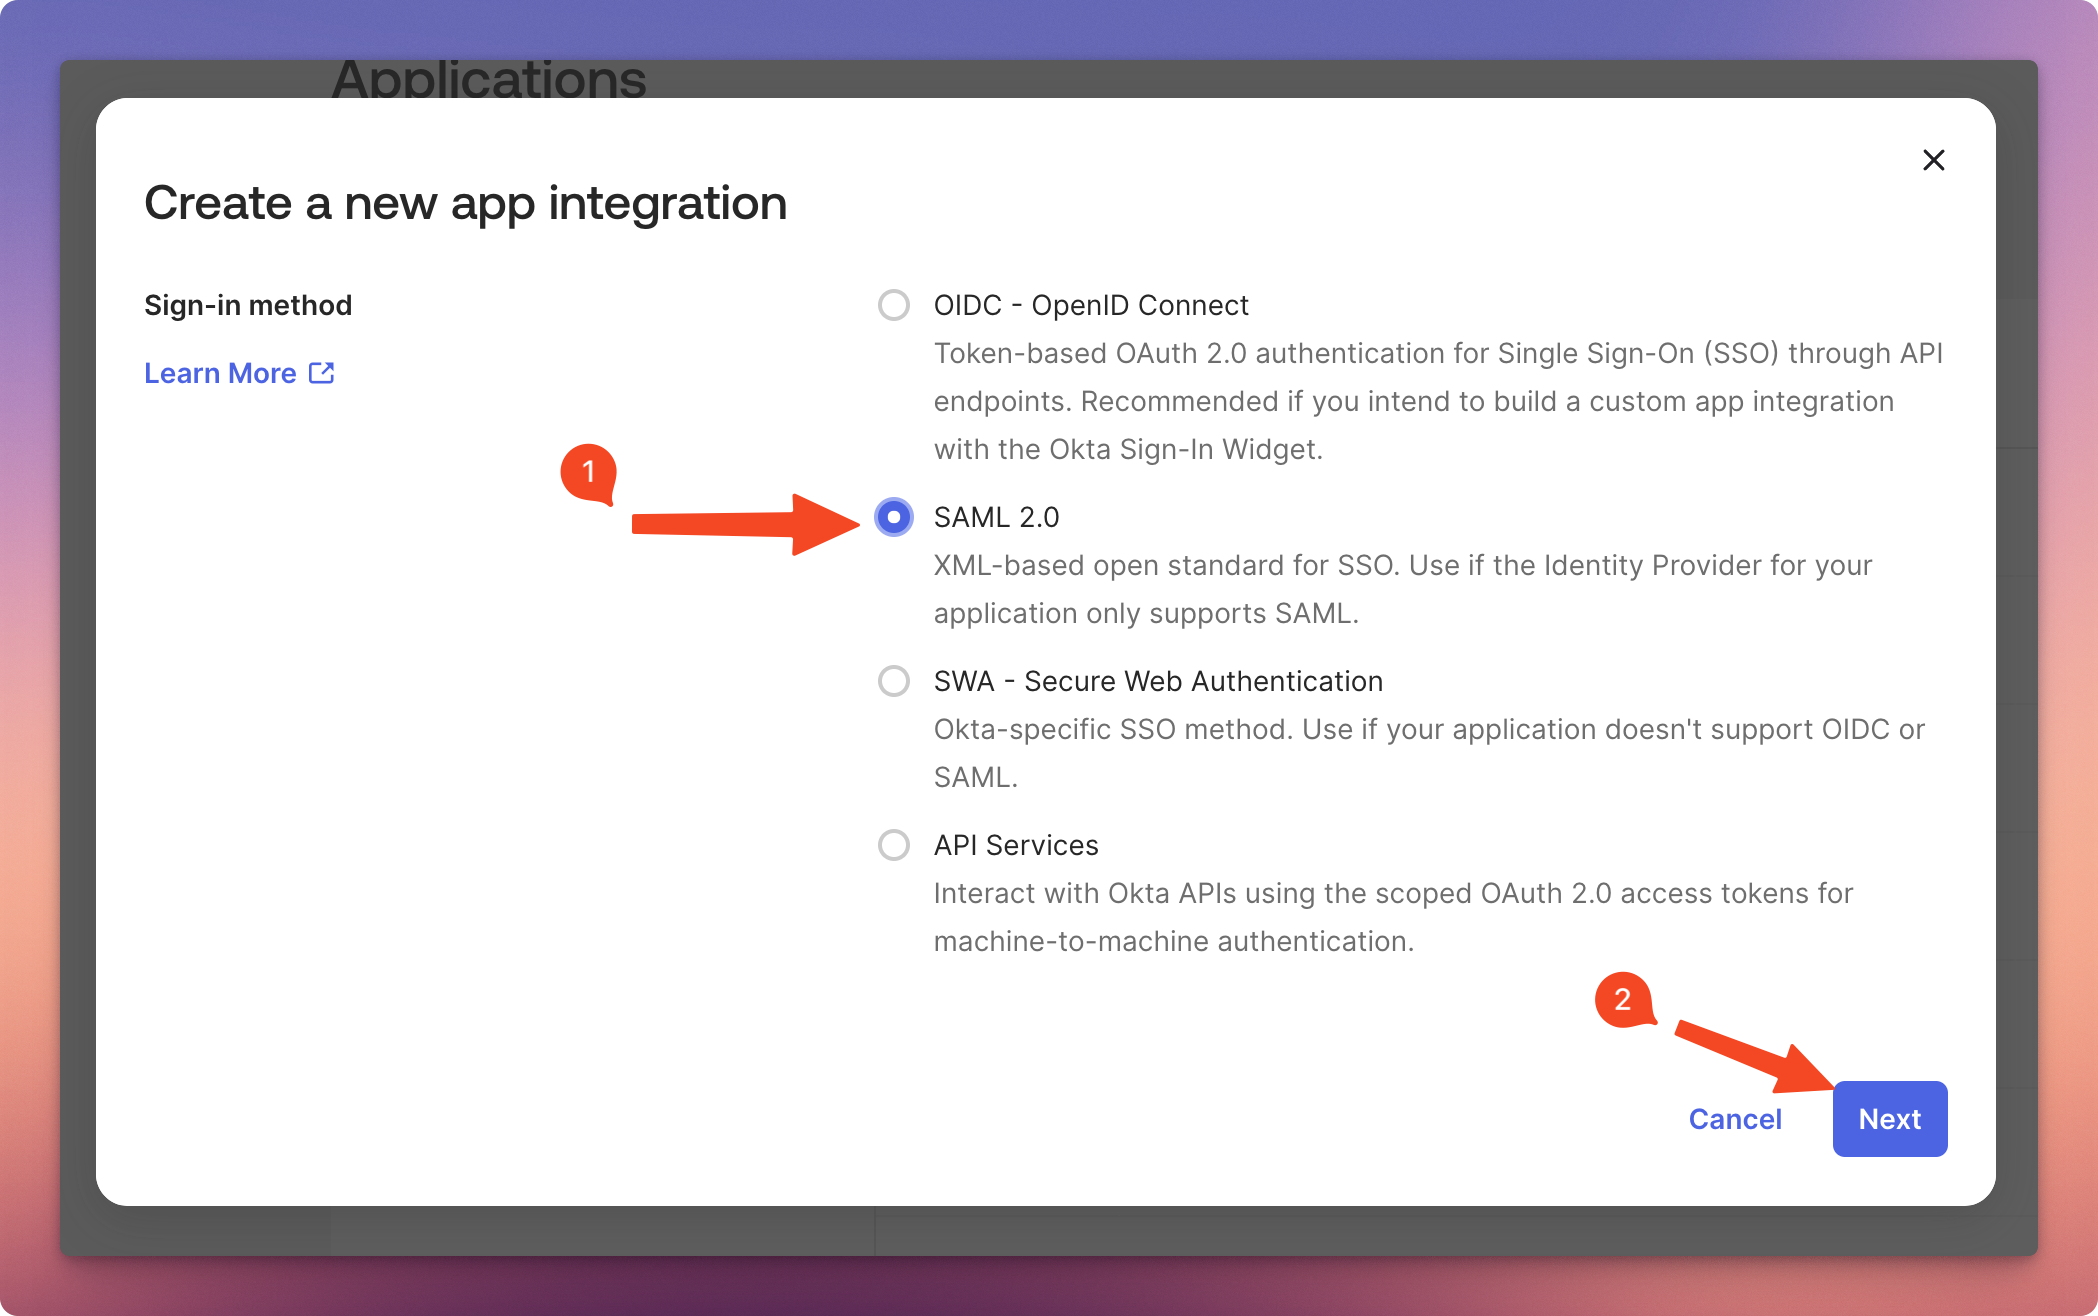This screenshot has height=1316, width=2098.
Task: Choose SWA - Secure Web Authentication radio
Action: [x=893, y=681]
